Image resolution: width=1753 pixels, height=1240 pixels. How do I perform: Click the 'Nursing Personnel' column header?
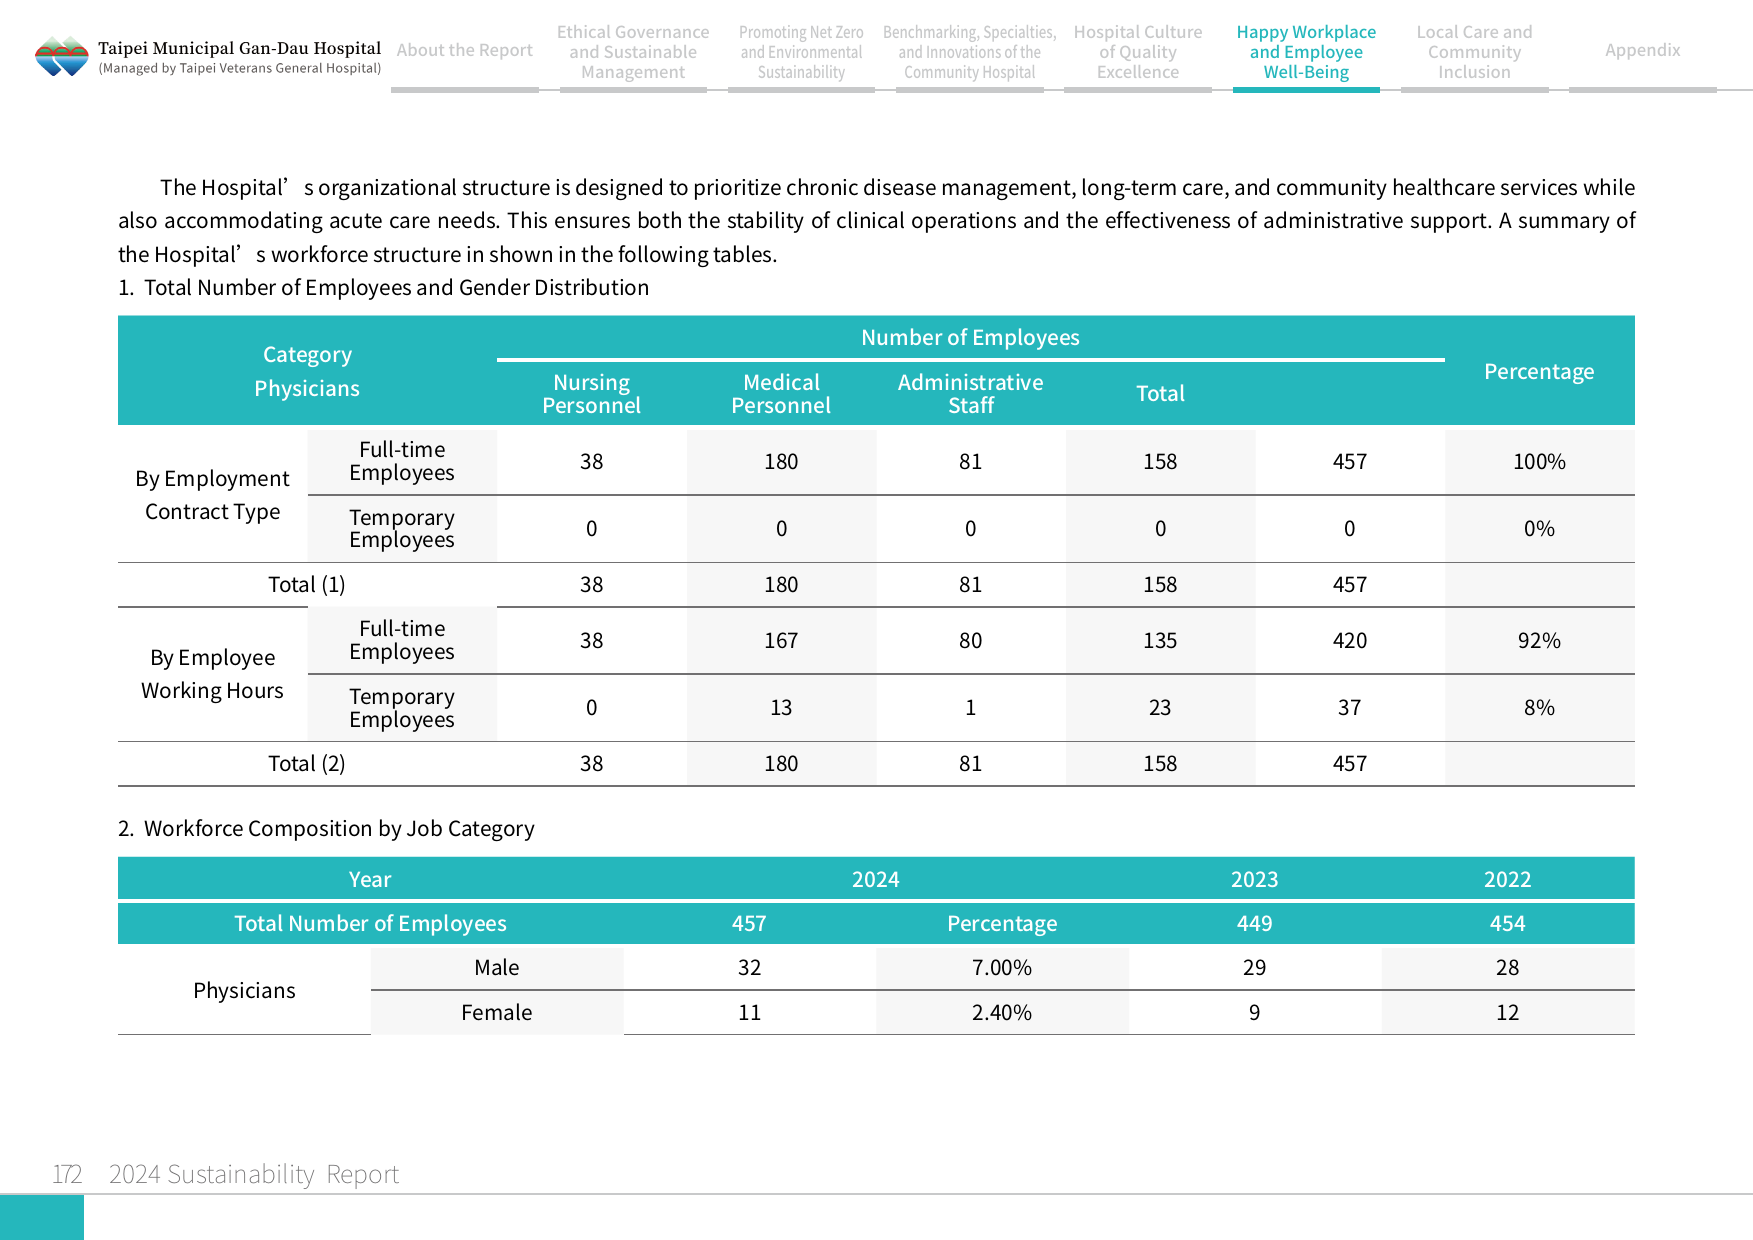591,394
